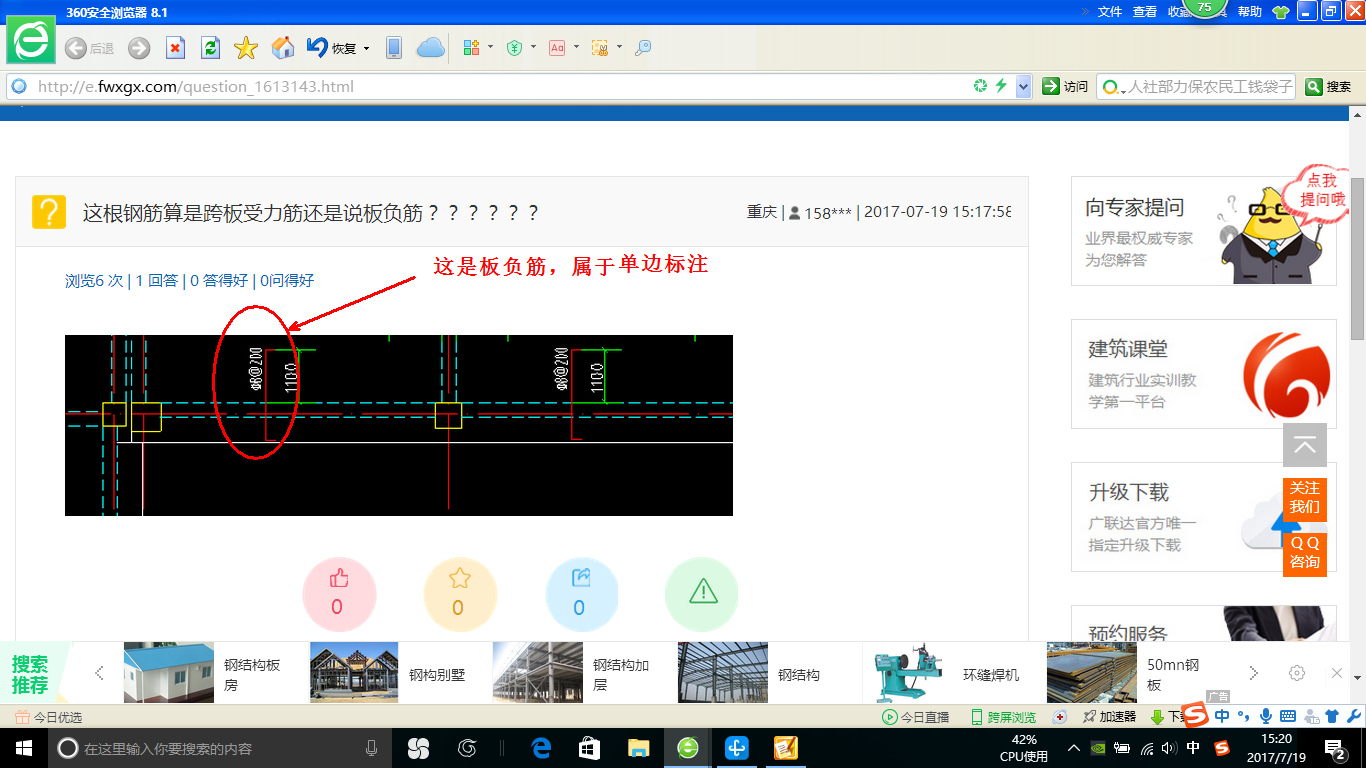
Task: Click the 访问 go button
Action: tap(1065, 87)
